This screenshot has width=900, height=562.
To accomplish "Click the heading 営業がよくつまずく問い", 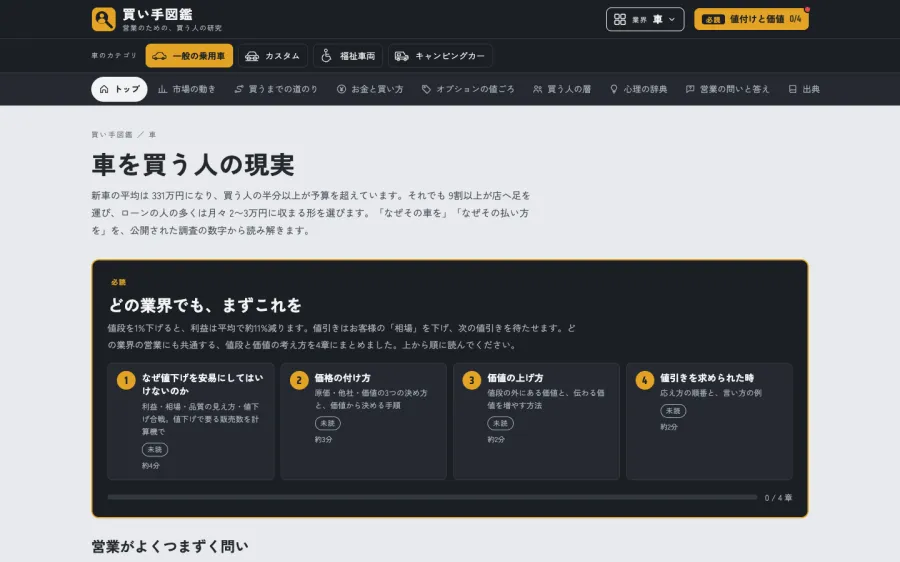I will (x=170, y=546).
